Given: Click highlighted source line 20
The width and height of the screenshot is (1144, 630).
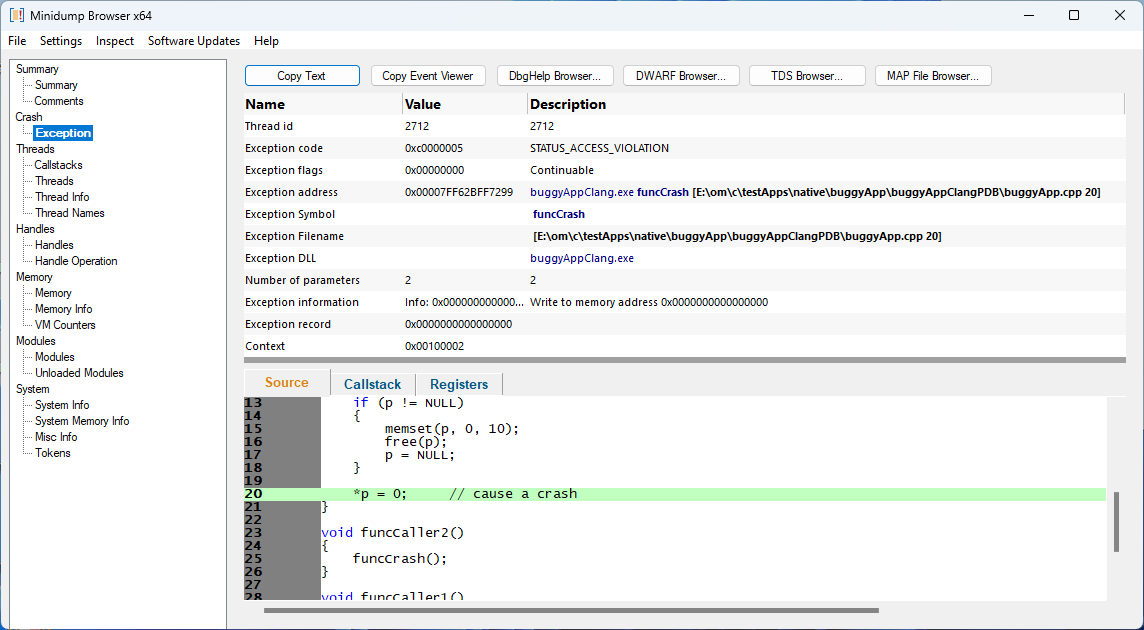Looking at the screenshot, I should click(x=675, y=494).
